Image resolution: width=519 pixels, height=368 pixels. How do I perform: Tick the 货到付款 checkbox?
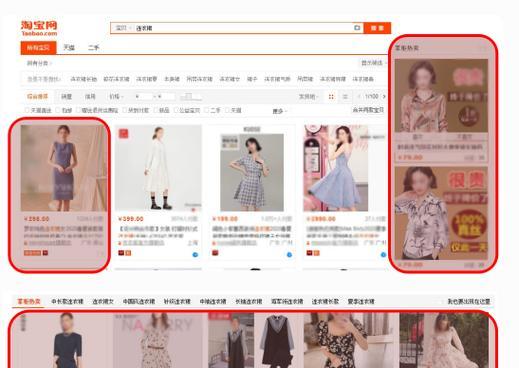click(x=125, y=110)
